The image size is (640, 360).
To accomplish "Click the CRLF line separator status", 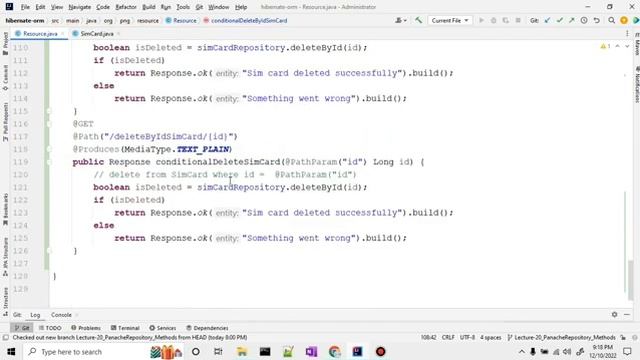I will point(448,338).
